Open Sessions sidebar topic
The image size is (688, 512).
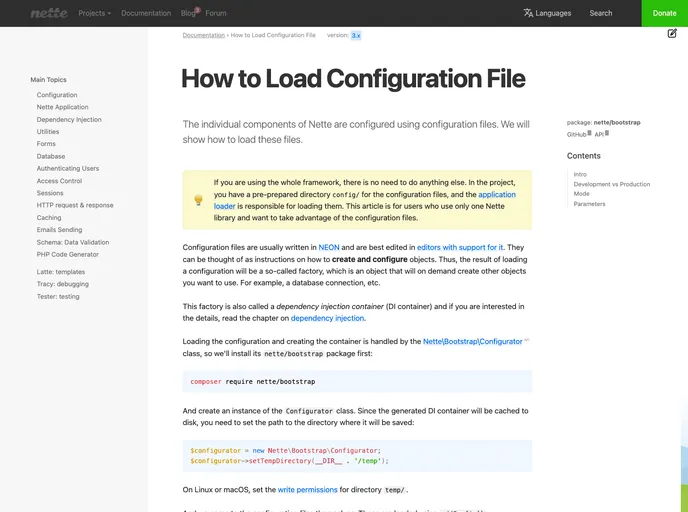pos(50,193)
